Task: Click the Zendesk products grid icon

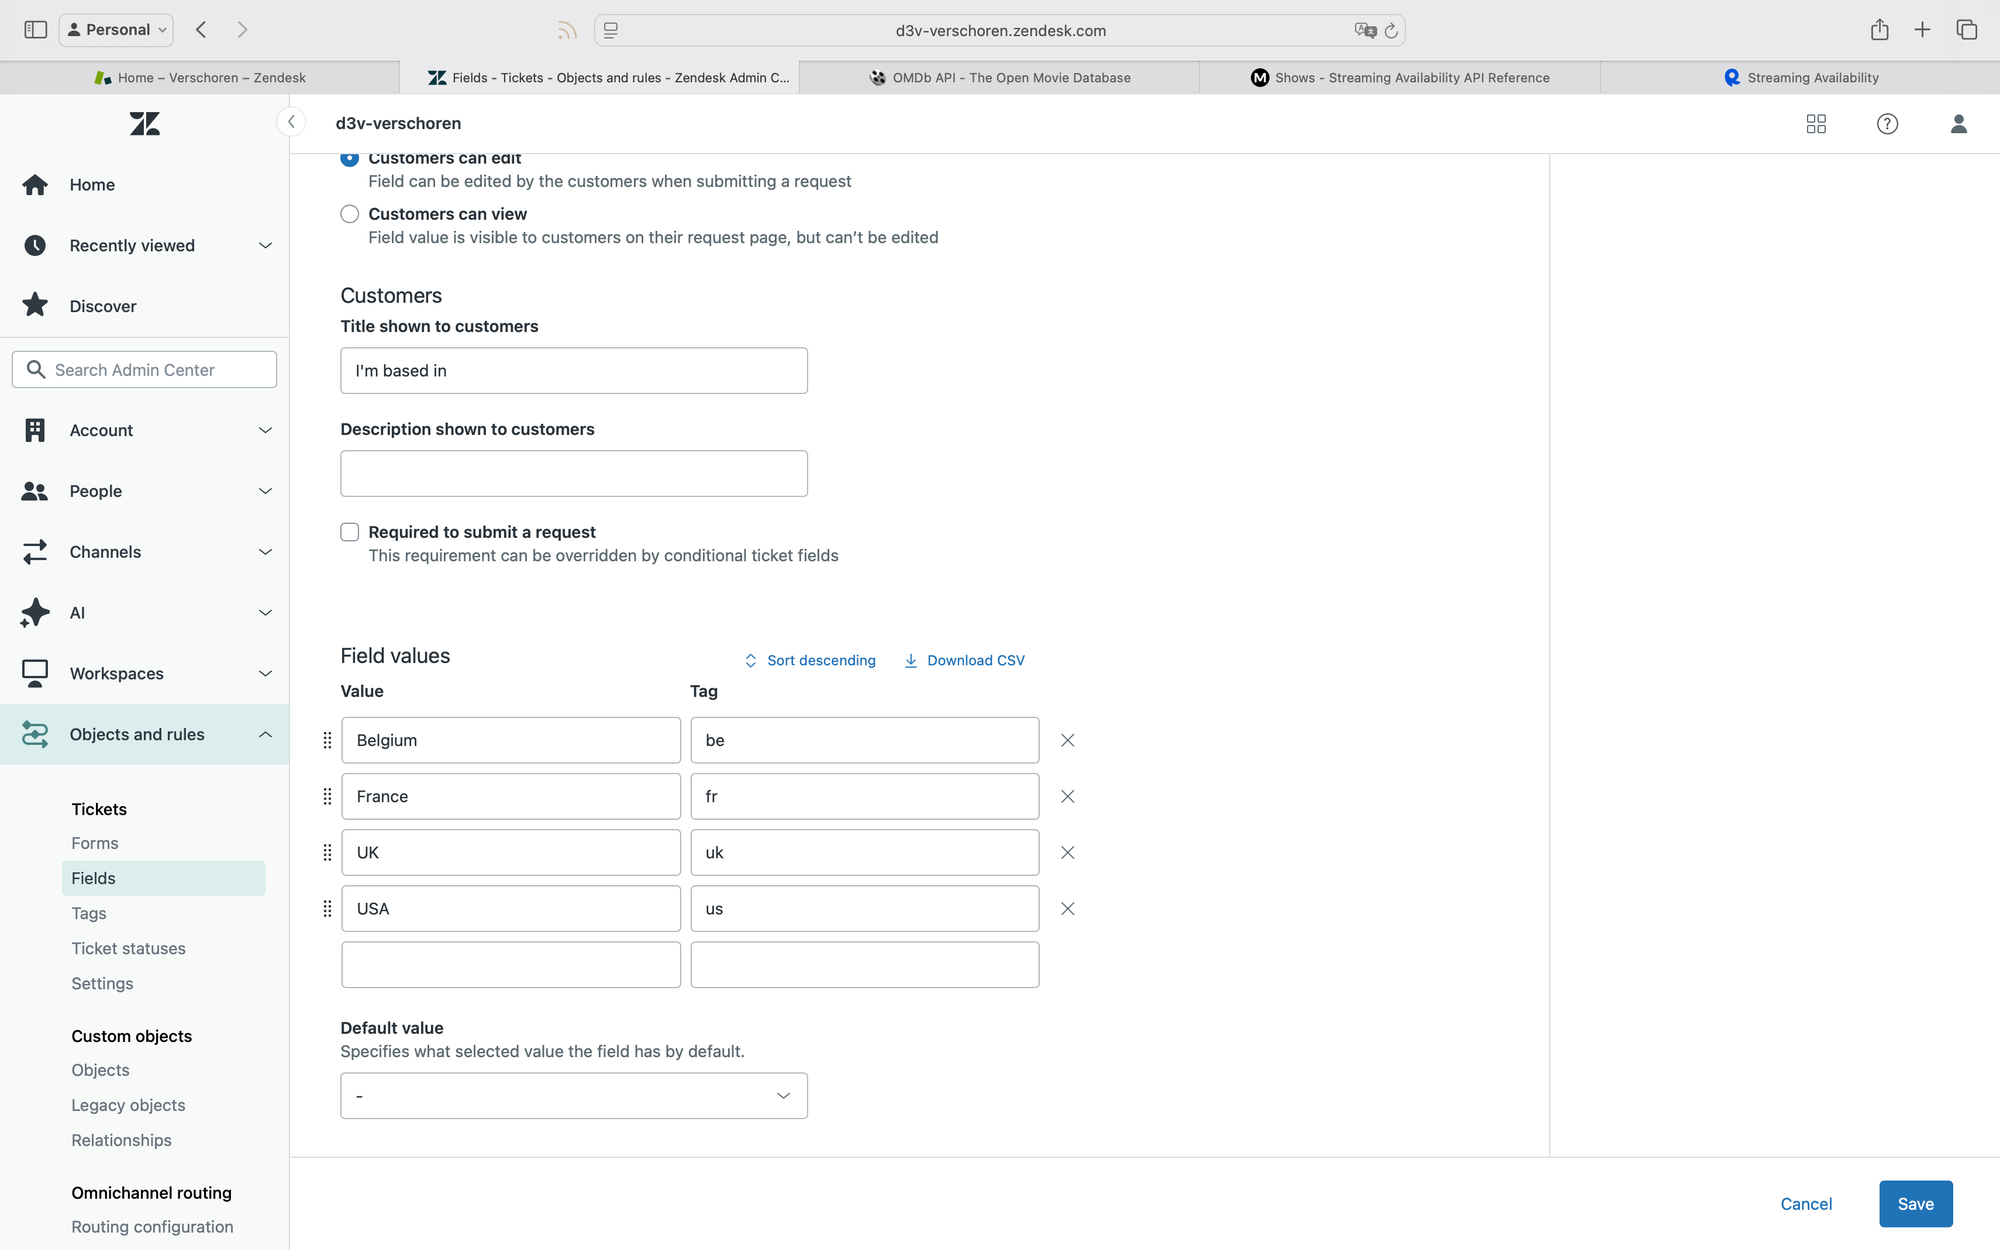Action: (1816, 124)
